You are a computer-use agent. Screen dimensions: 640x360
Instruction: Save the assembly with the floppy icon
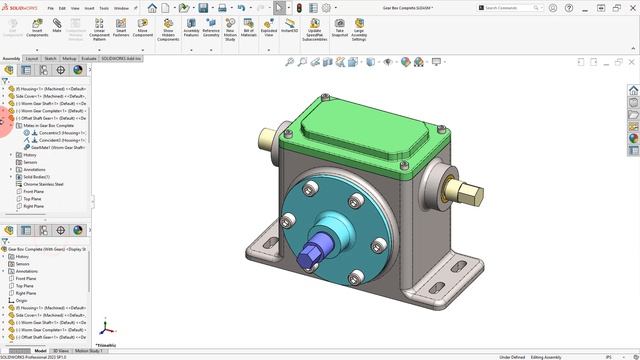pos(203,8)
